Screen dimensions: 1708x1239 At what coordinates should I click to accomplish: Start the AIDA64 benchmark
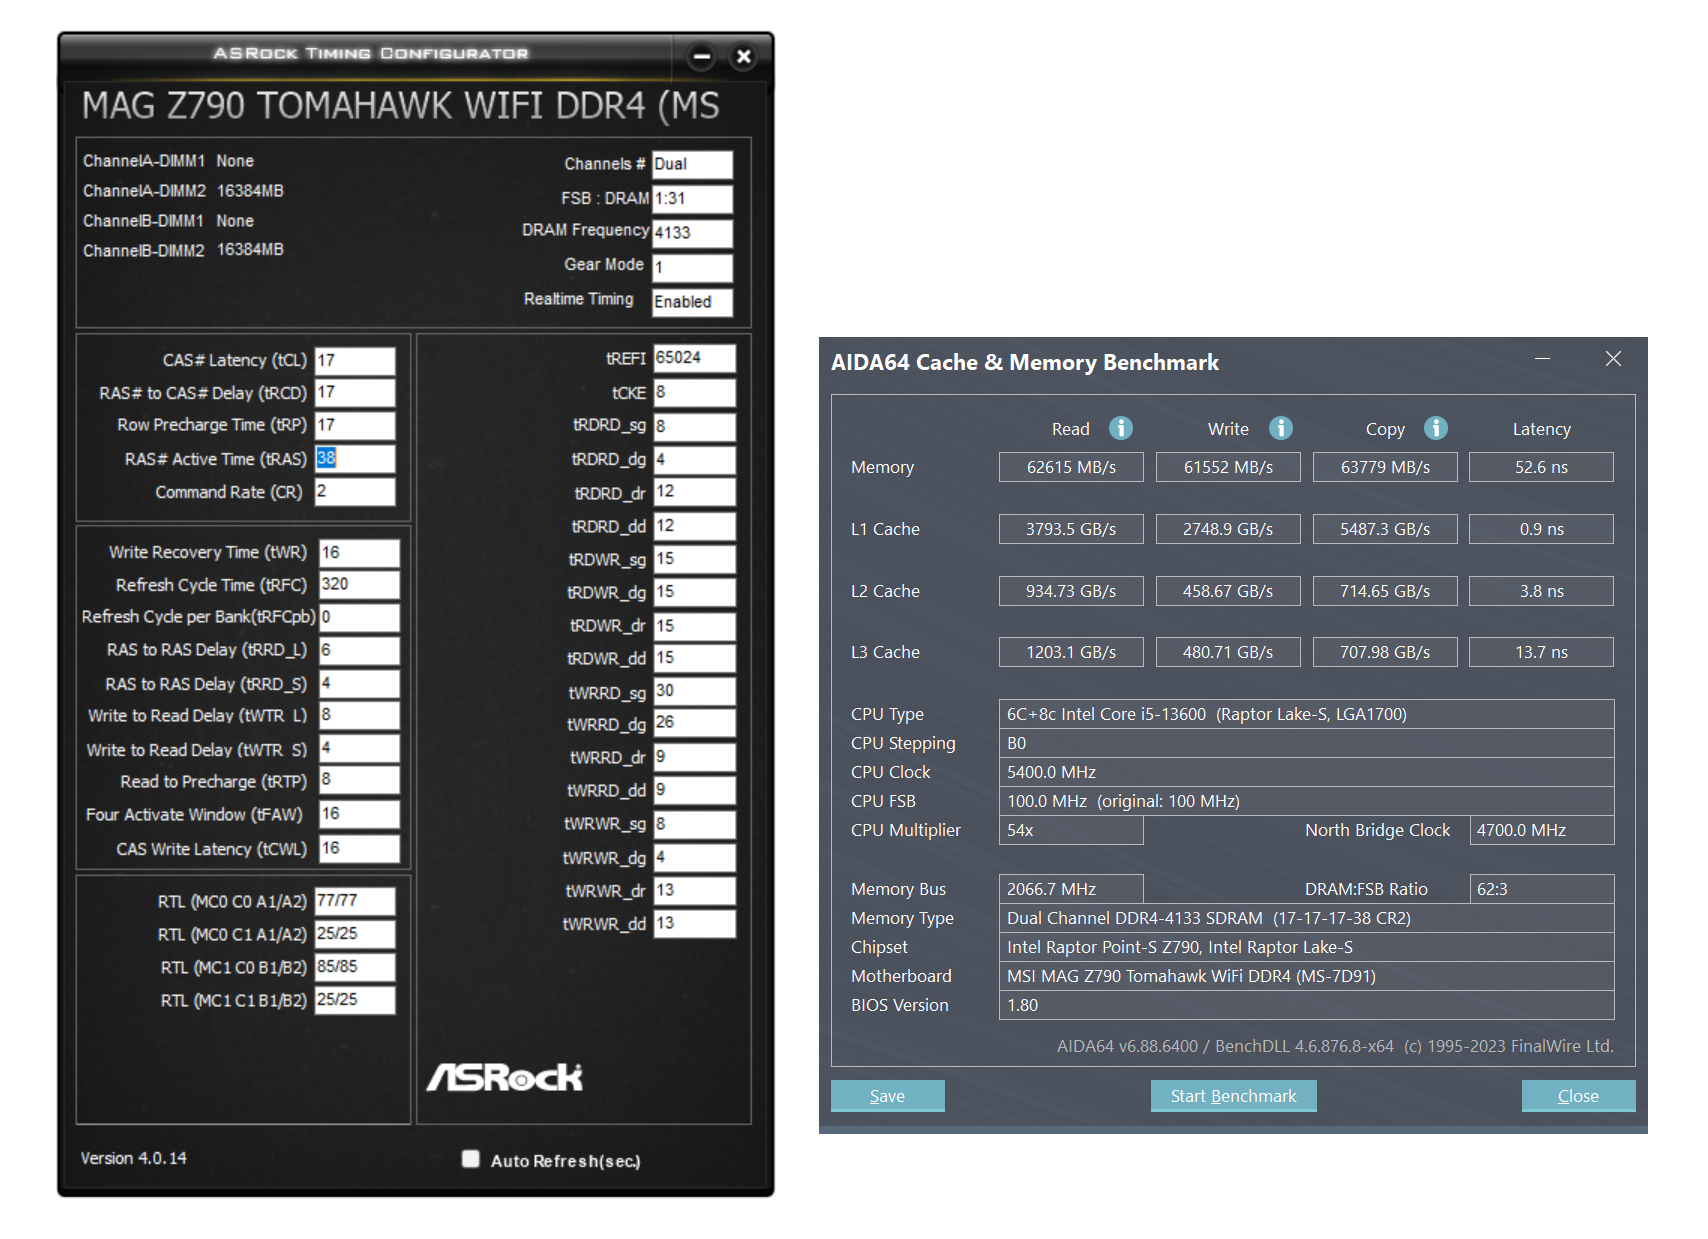pyautogui.click(x=1233, y=1096)
